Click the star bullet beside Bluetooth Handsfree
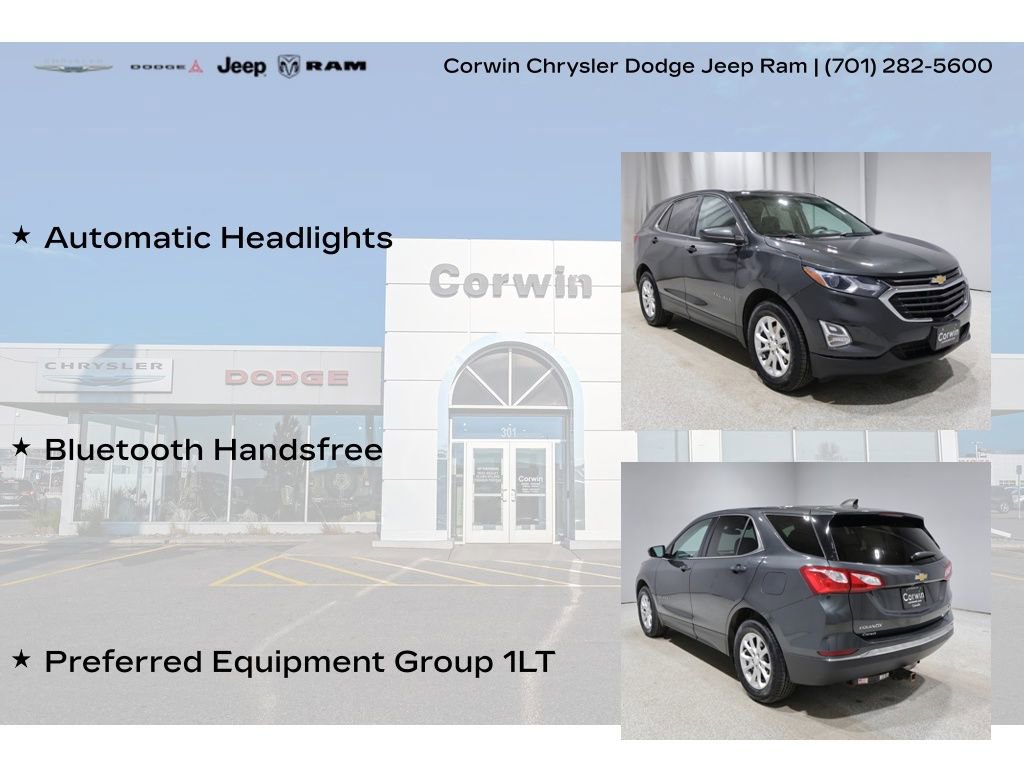The image size is (1024, 768). [x=22, y=447]
